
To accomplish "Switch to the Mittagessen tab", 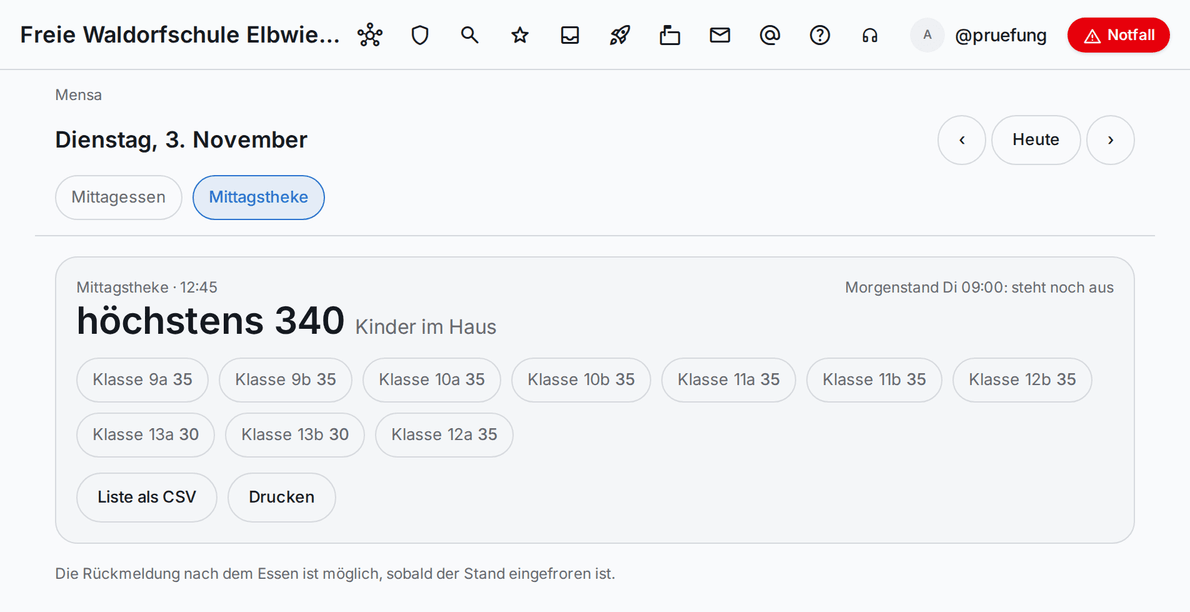I will [118, 197].
